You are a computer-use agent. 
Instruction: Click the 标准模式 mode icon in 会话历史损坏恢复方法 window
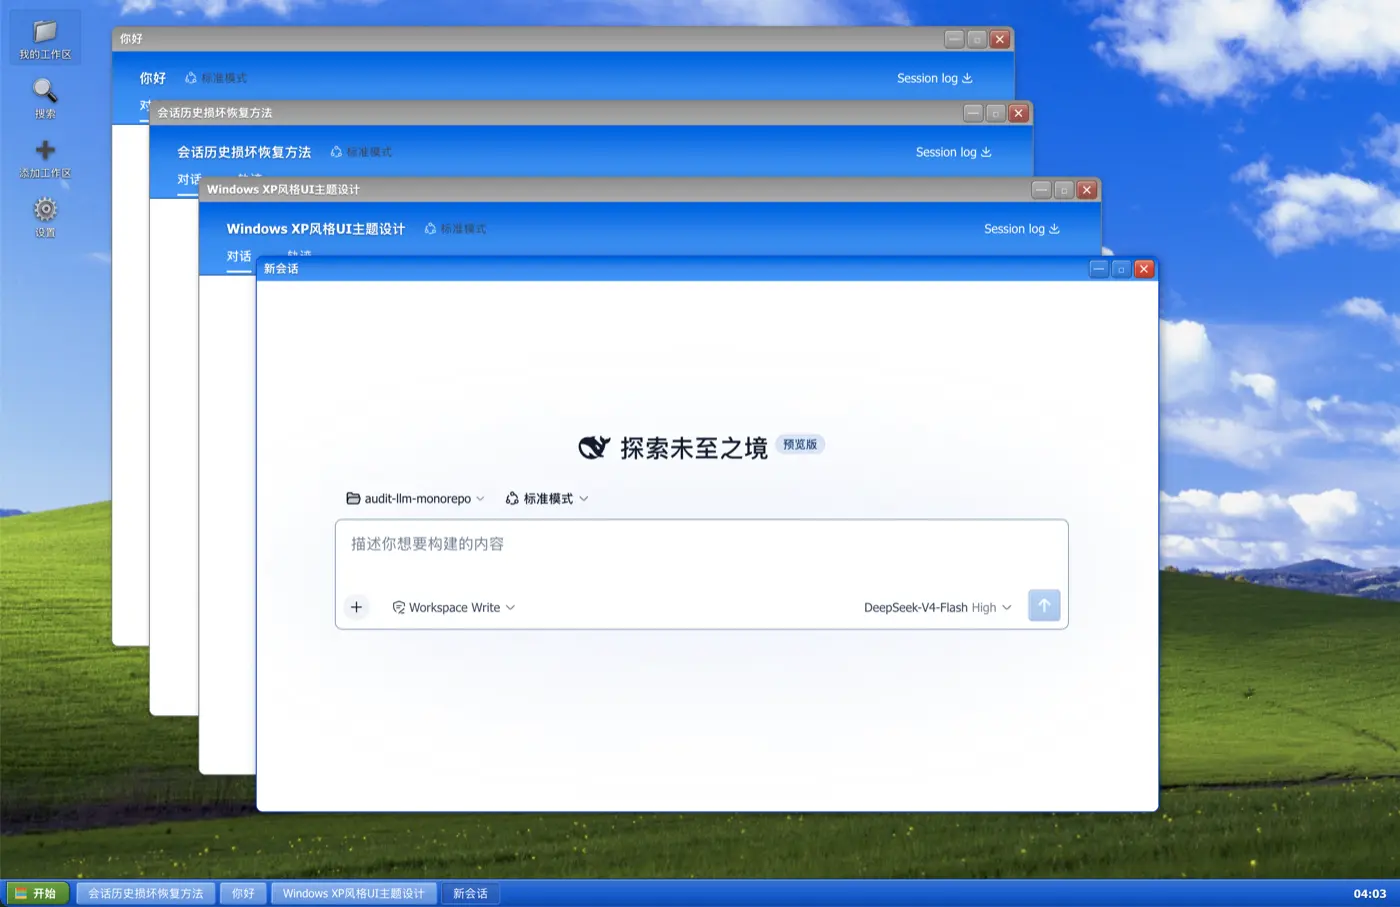coord(336,152)
